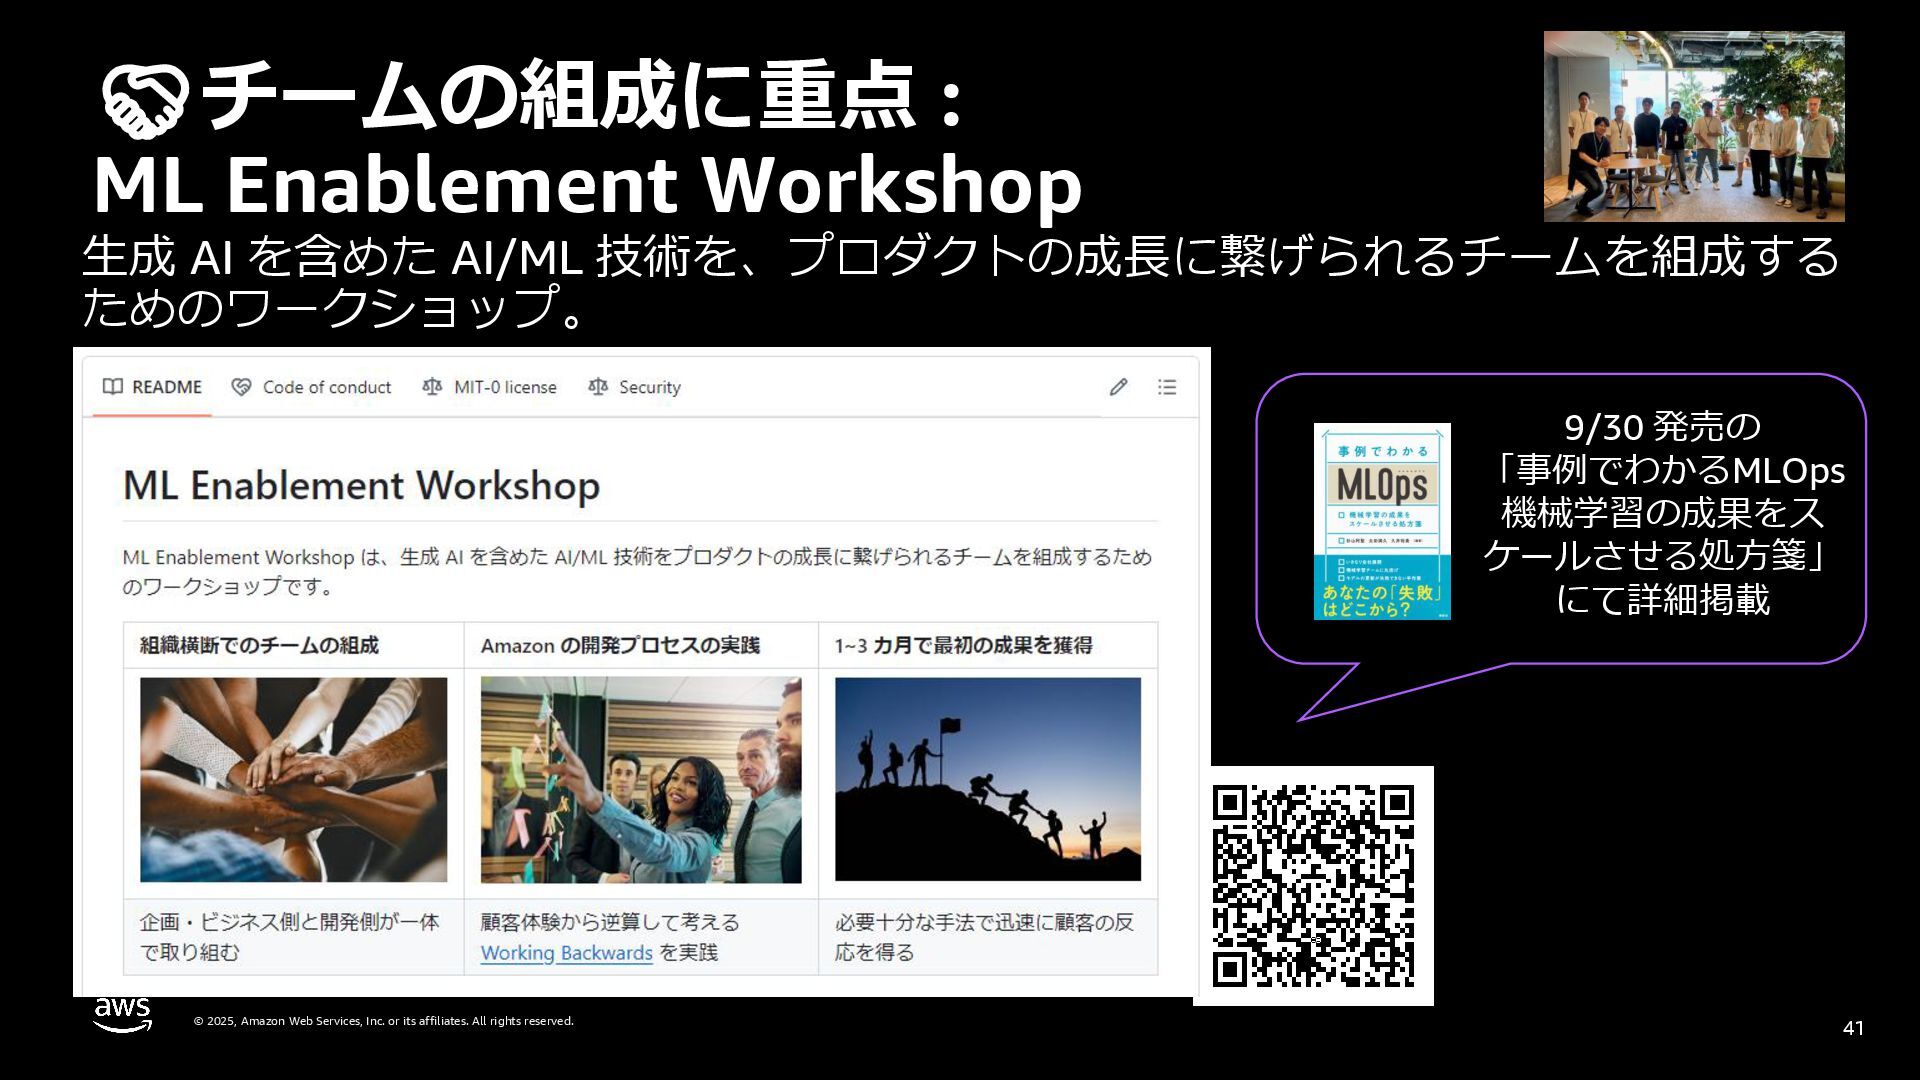This screenshot has width=1920, height=1080.
Task: Click the handshake icon in slide title
Action: point(145,102)
